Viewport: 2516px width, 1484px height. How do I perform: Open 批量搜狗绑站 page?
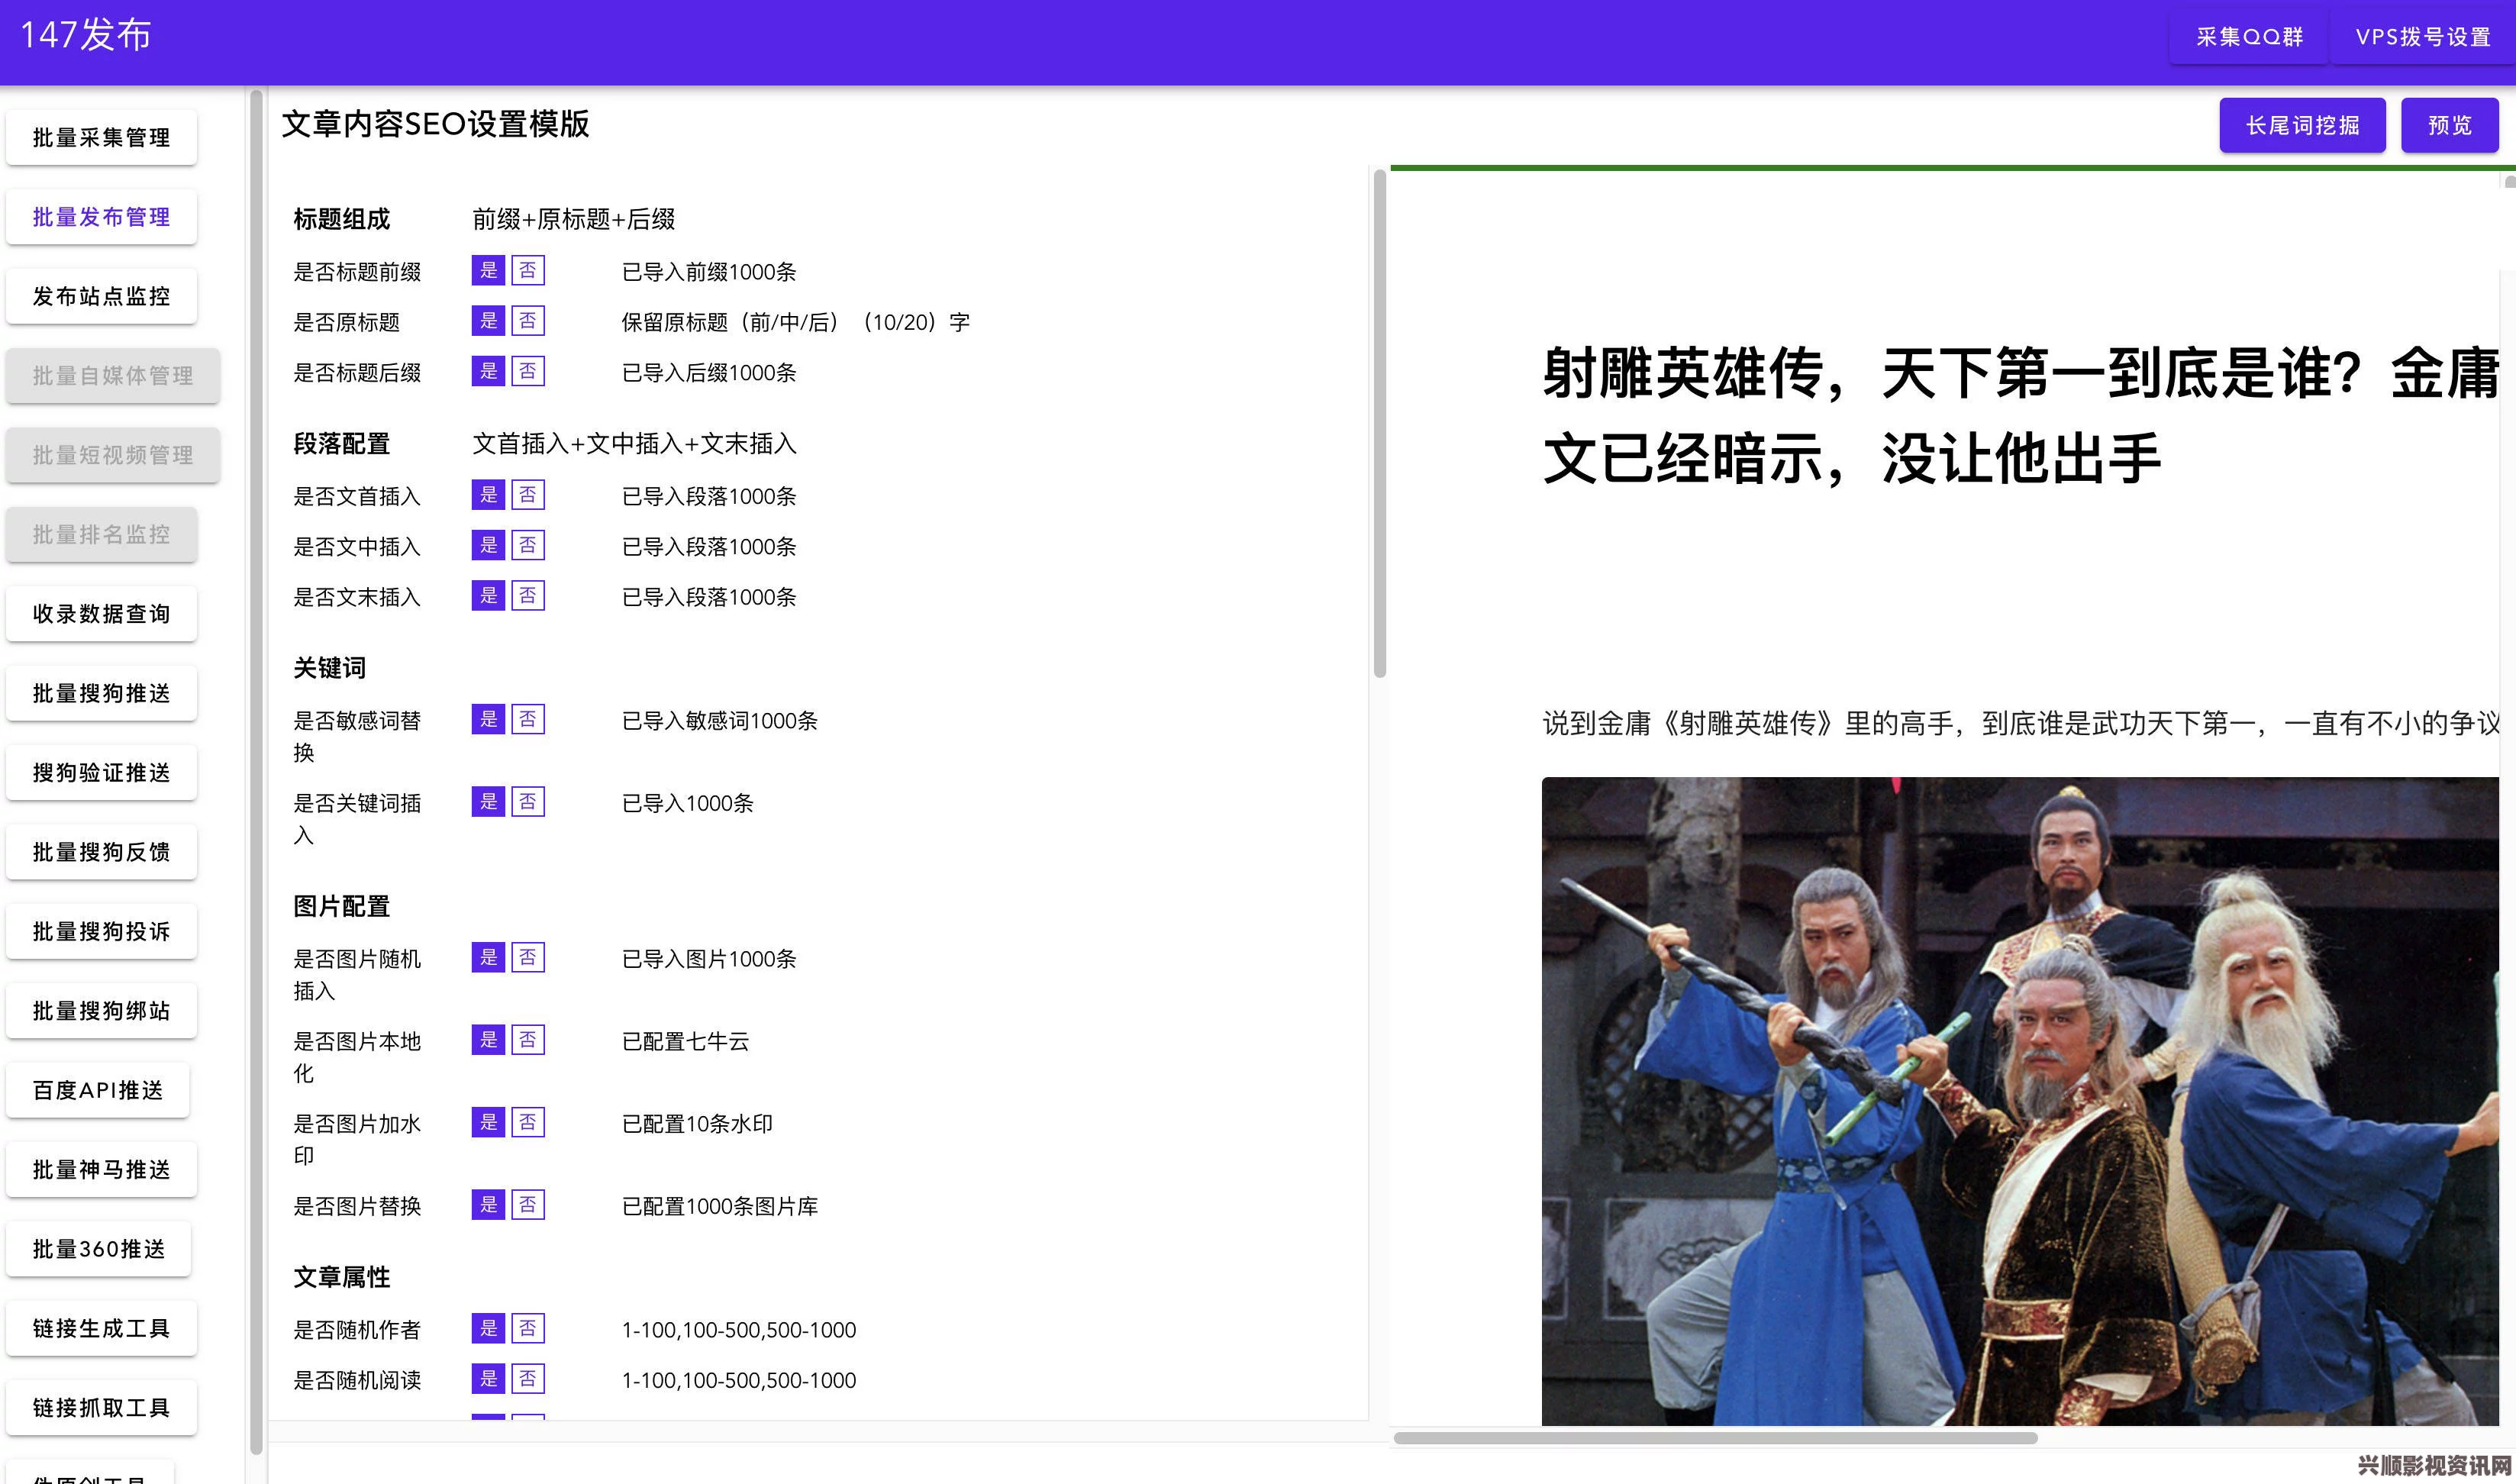(x=101, y=1011)
